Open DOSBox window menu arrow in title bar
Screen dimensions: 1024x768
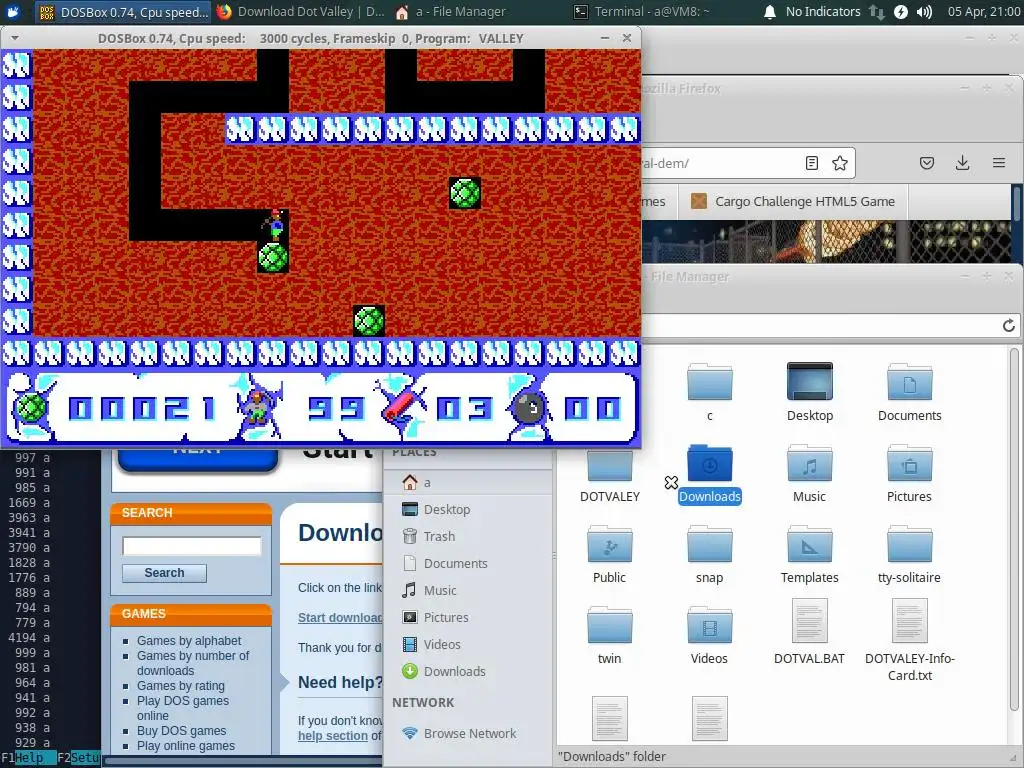(x=14, y=39)
